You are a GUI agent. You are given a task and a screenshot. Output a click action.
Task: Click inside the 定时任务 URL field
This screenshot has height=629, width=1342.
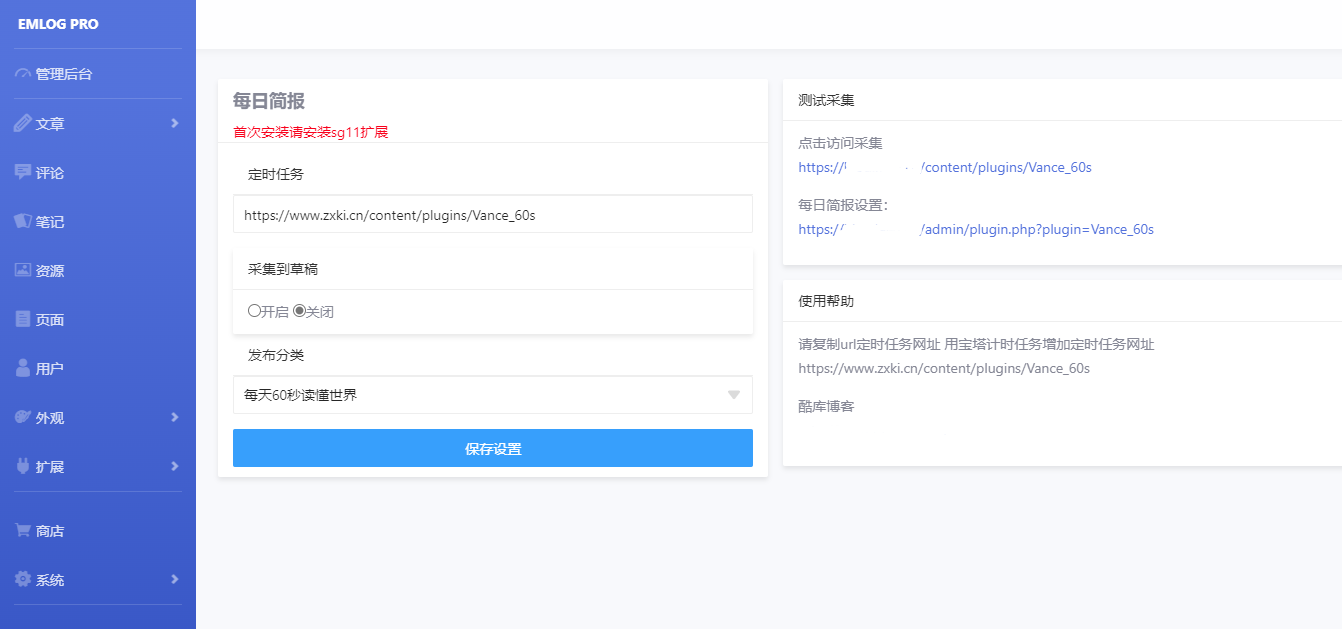(x=492, y=214)
